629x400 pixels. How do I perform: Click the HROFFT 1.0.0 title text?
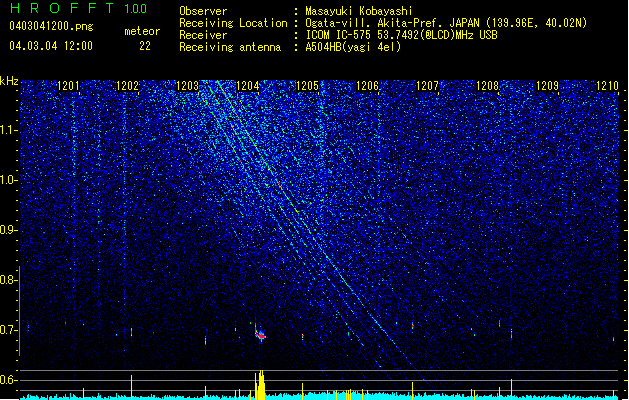[78, 8]
